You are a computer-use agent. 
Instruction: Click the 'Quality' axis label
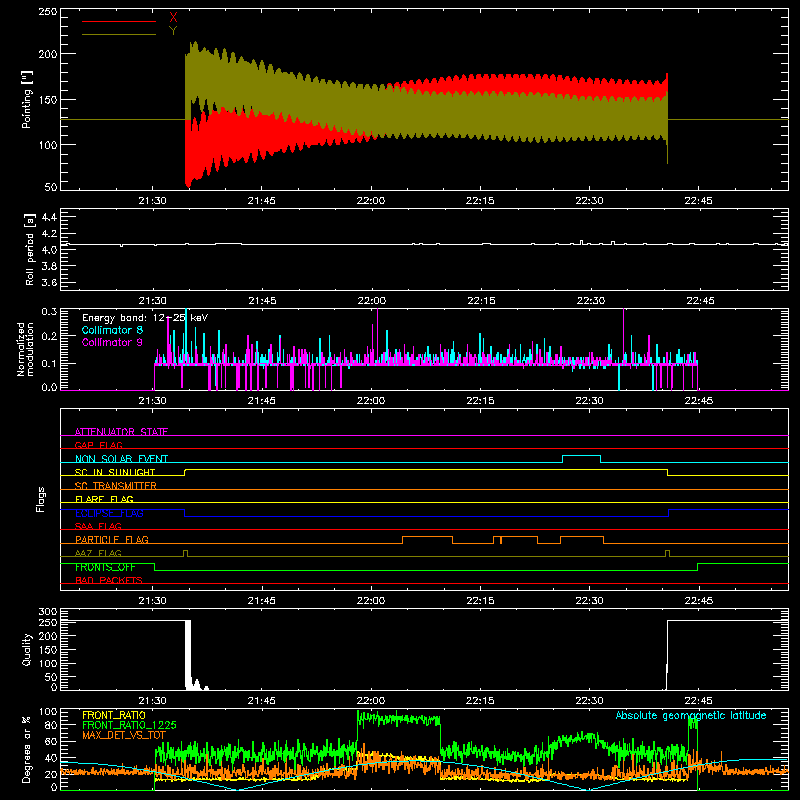pyautogui.click(x=27, y=649)
